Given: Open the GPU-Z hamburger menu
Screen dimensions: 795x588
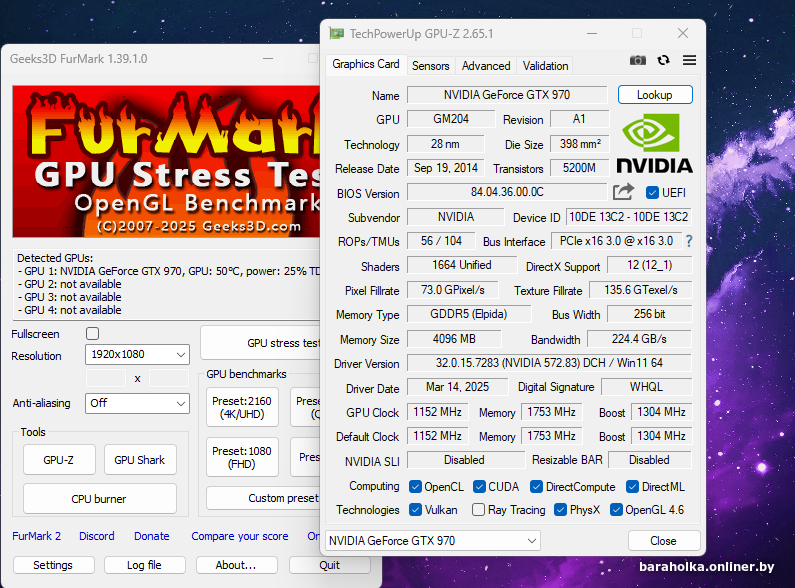Looking at the screenshot, I should click(x=689, y=60).
